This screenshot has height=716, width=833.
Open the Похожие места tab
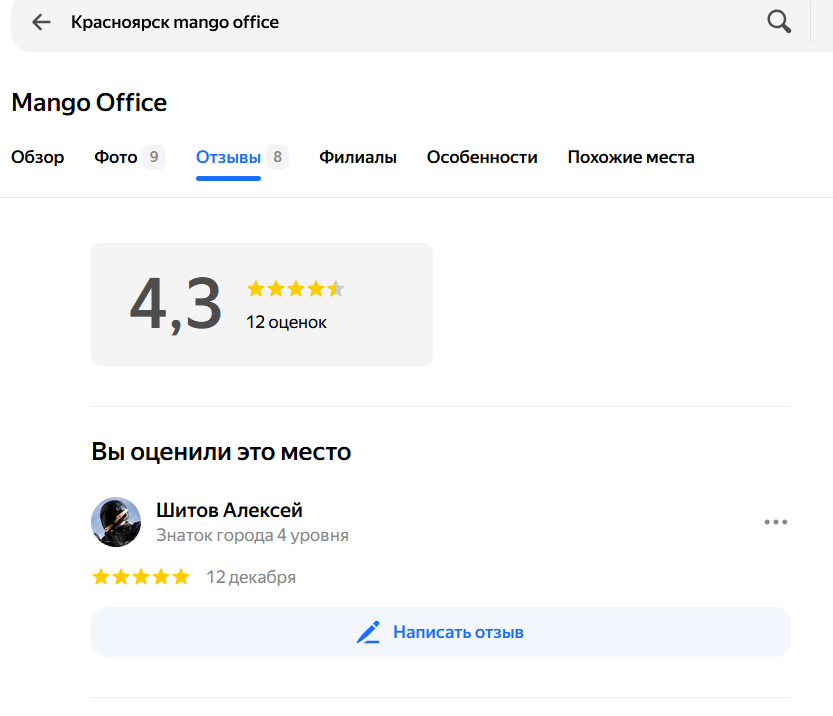tap(631, 157)
